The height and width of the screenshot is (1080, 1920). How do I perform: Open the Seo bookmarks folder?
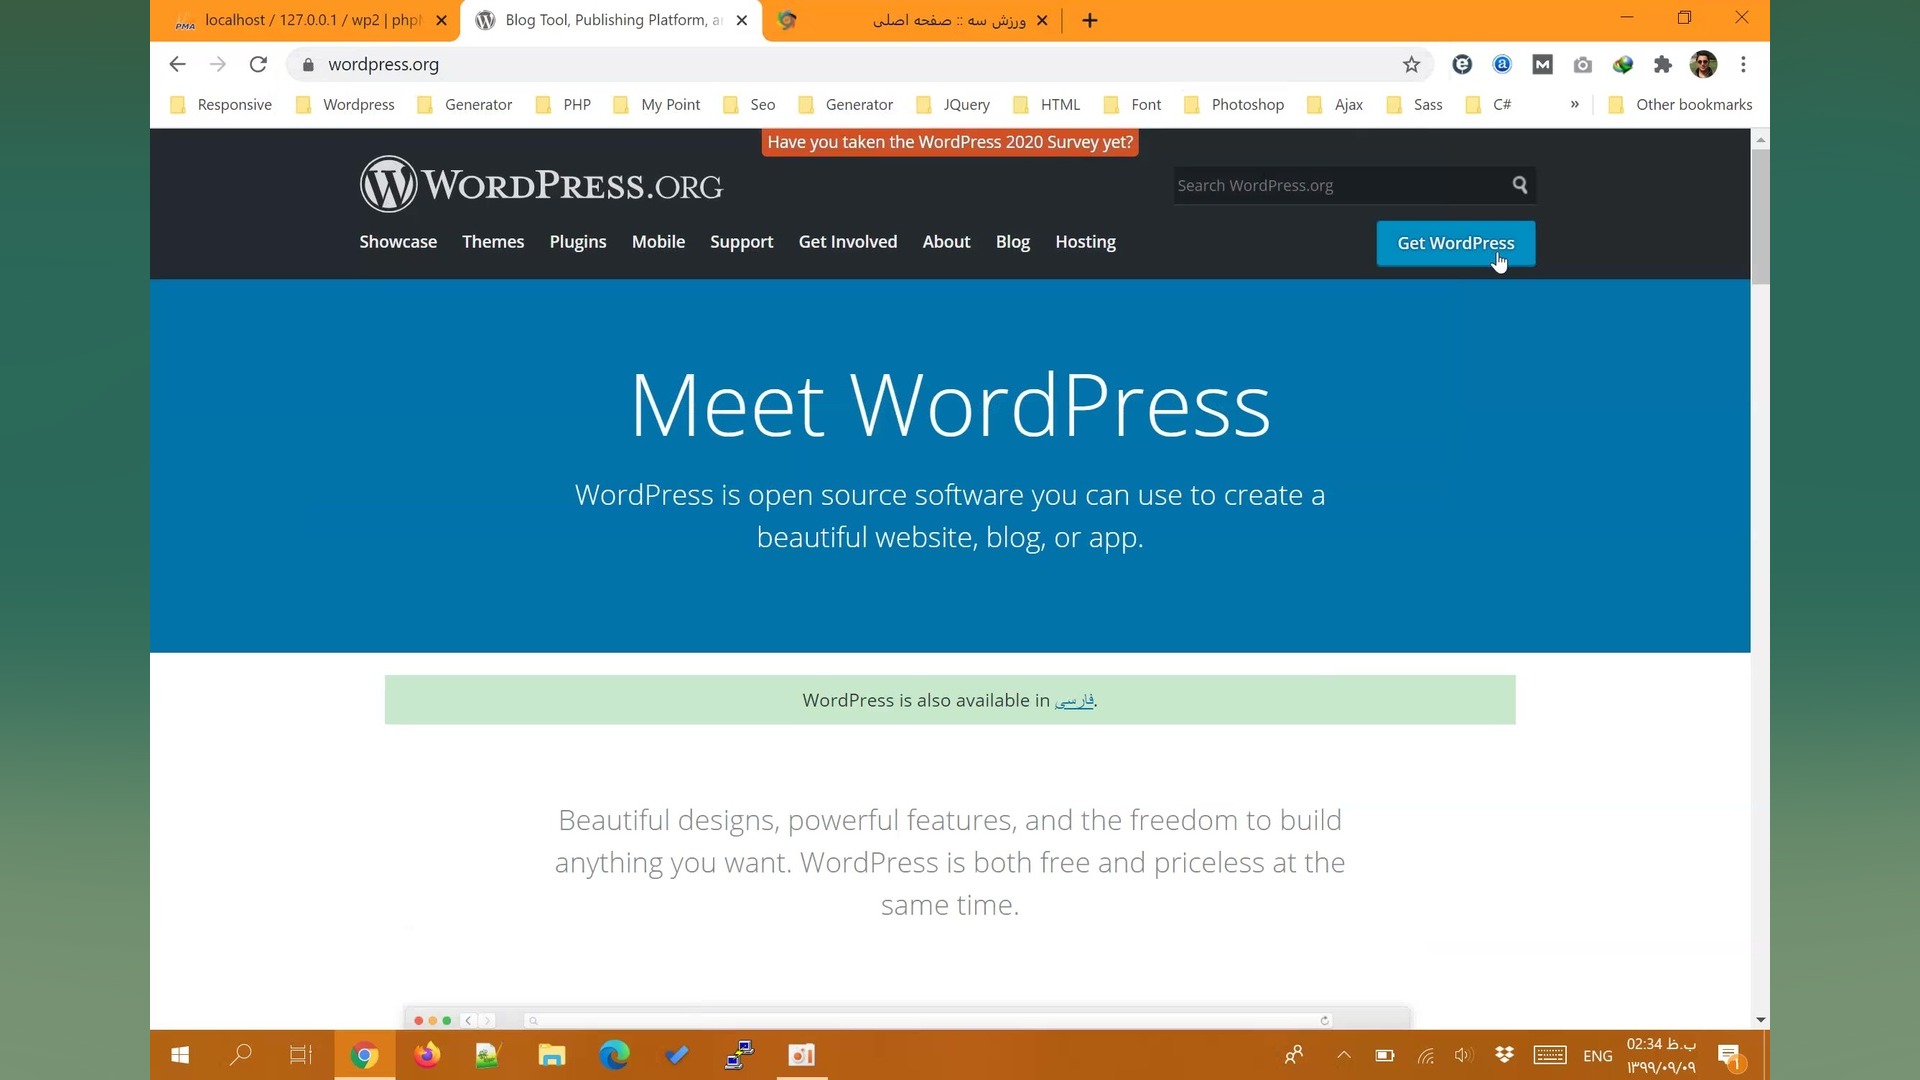click(749, 104)
